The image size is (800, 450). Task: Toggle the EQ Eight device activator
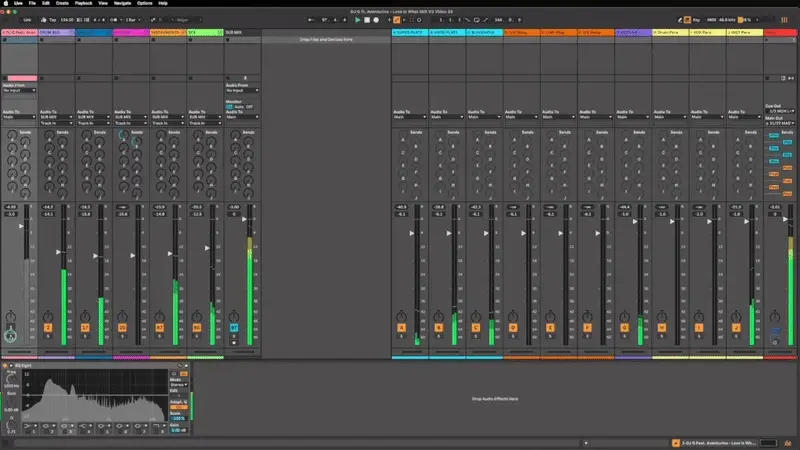(x=5, y=366)
